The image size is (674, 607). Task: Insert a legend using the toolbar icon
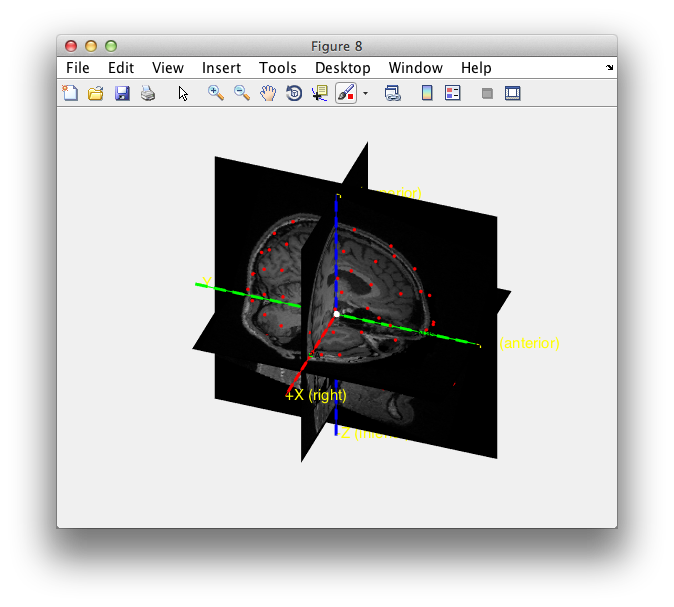(453, 93)
